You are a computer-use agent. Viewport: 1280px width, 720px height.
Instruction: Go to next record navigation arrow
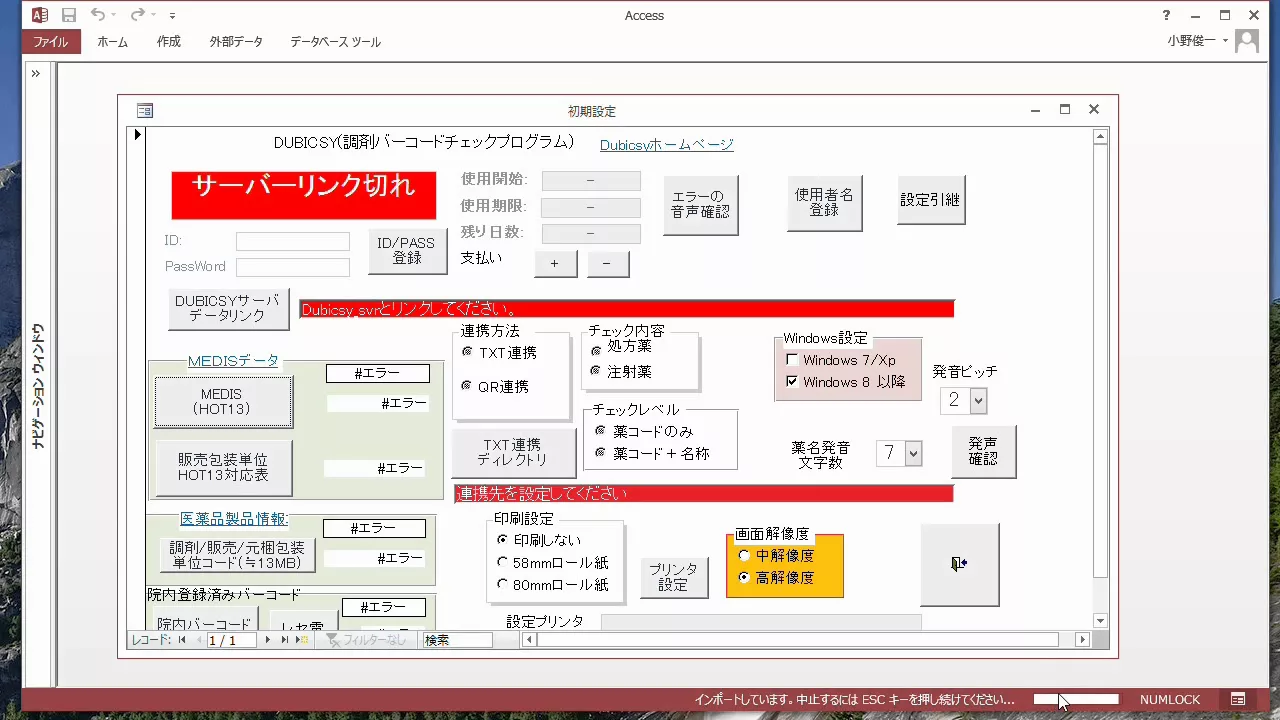[267, 640]
